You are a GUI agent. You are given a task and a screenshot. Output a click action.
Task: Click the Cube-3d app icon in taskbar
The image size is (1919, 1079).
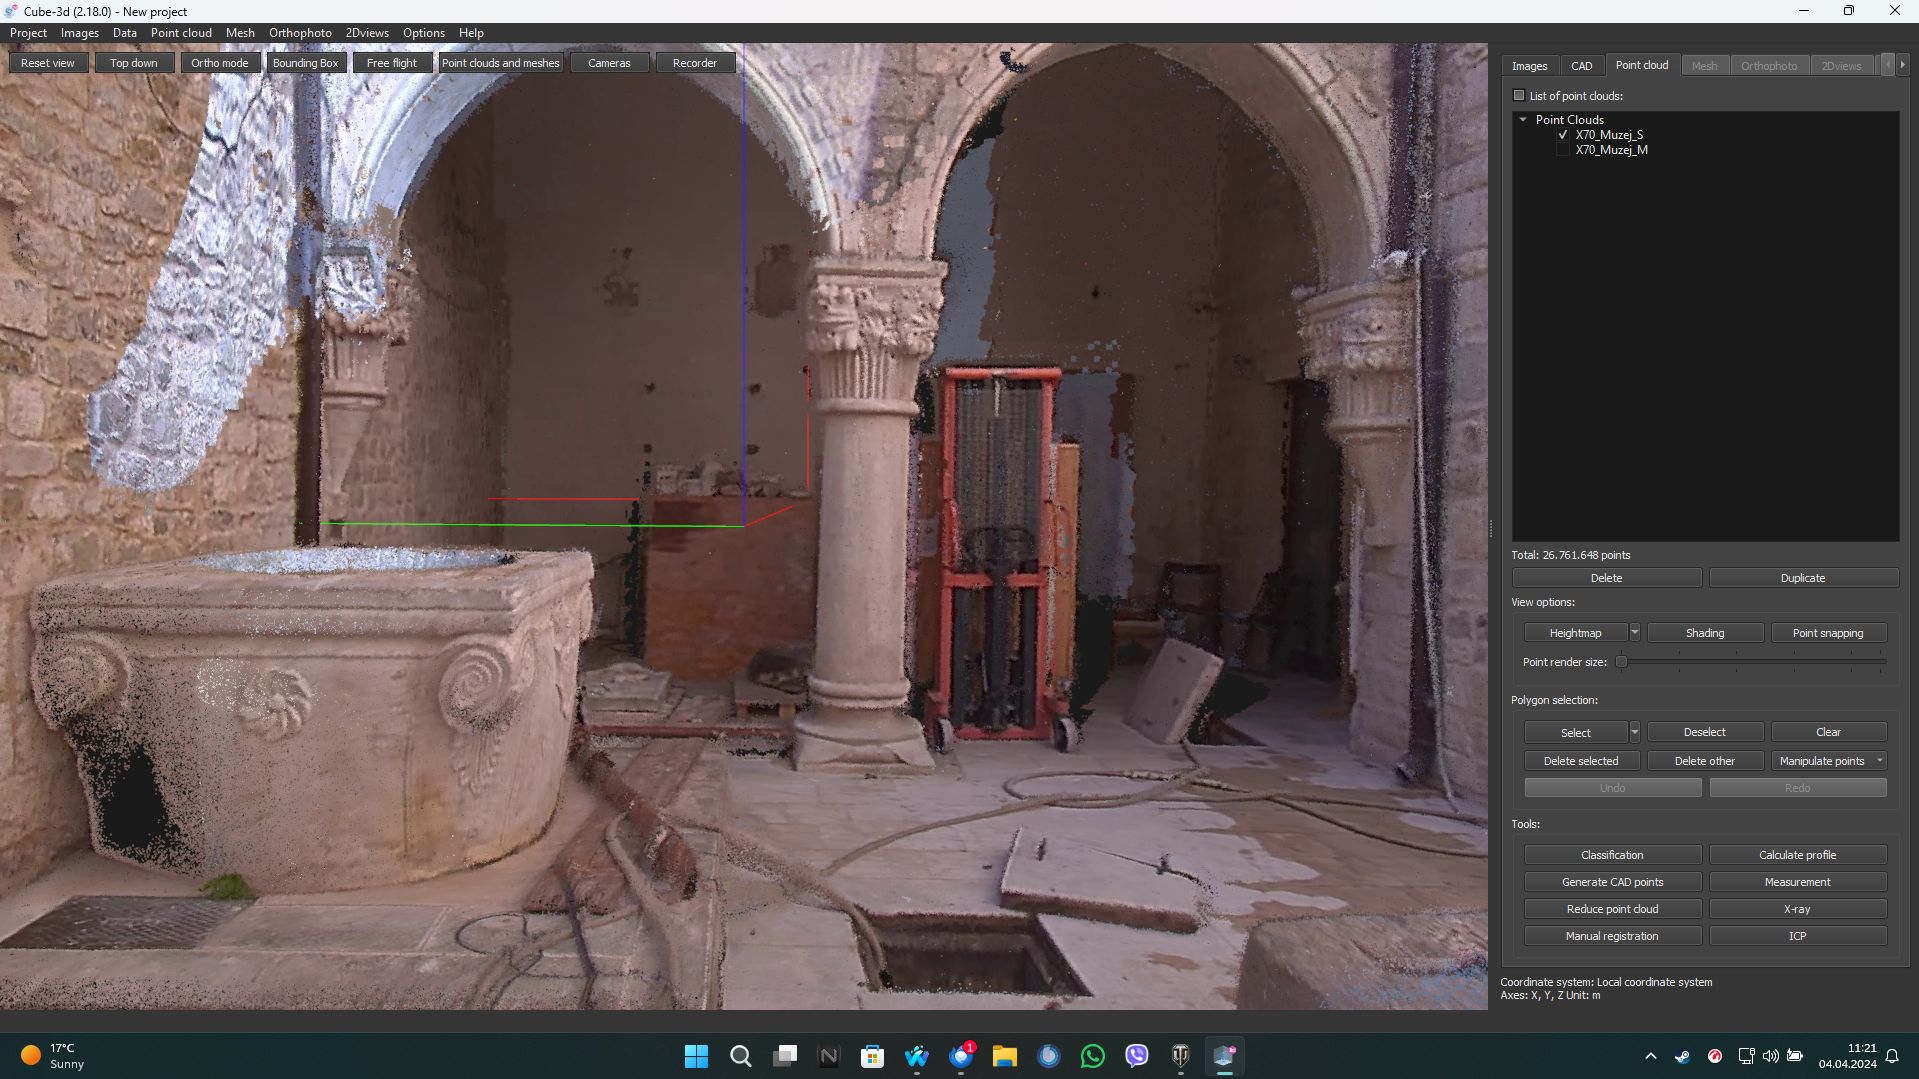click(x=1224, y=1056)
